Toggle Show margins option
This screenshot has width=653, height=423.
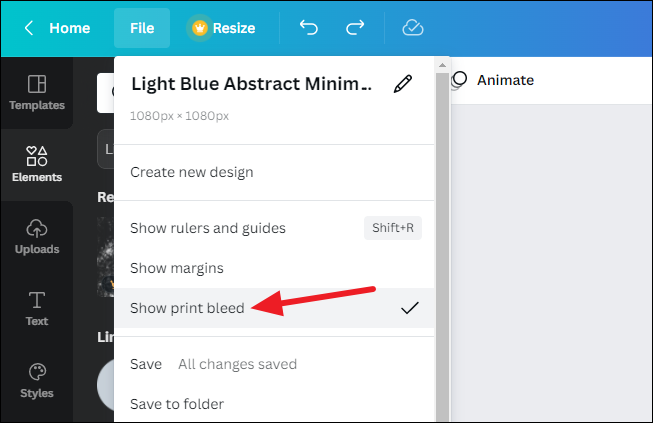point(274,268)
